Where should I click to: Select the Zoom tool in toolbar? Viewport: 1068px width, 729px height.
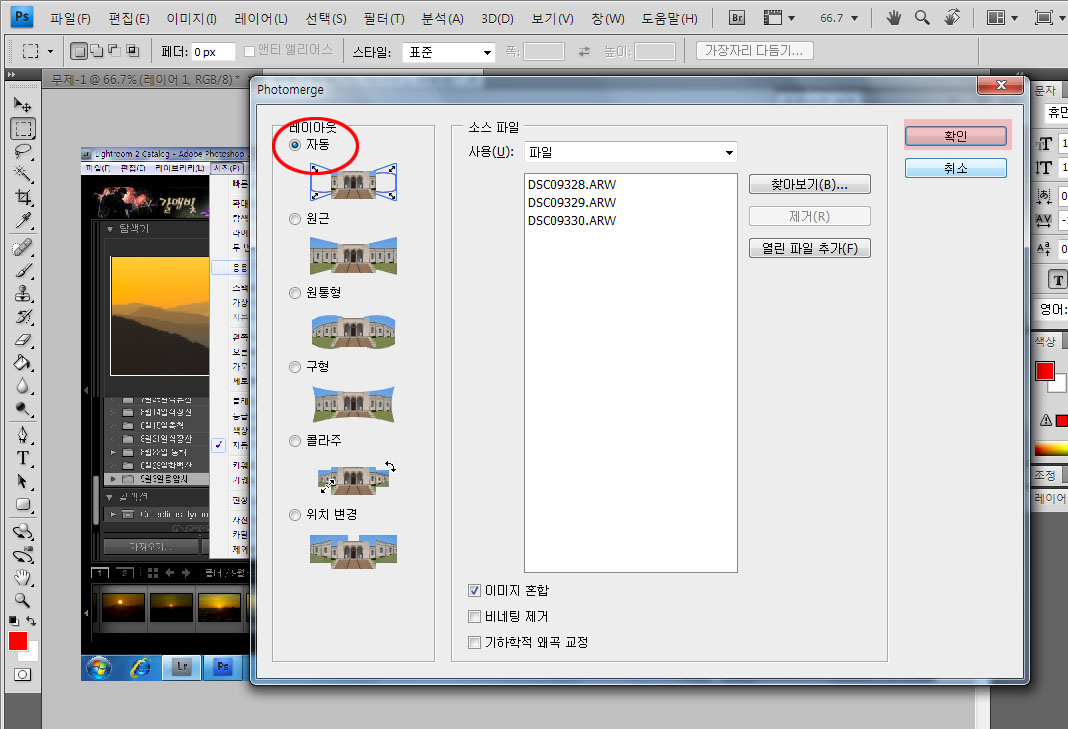click(23, 600)
